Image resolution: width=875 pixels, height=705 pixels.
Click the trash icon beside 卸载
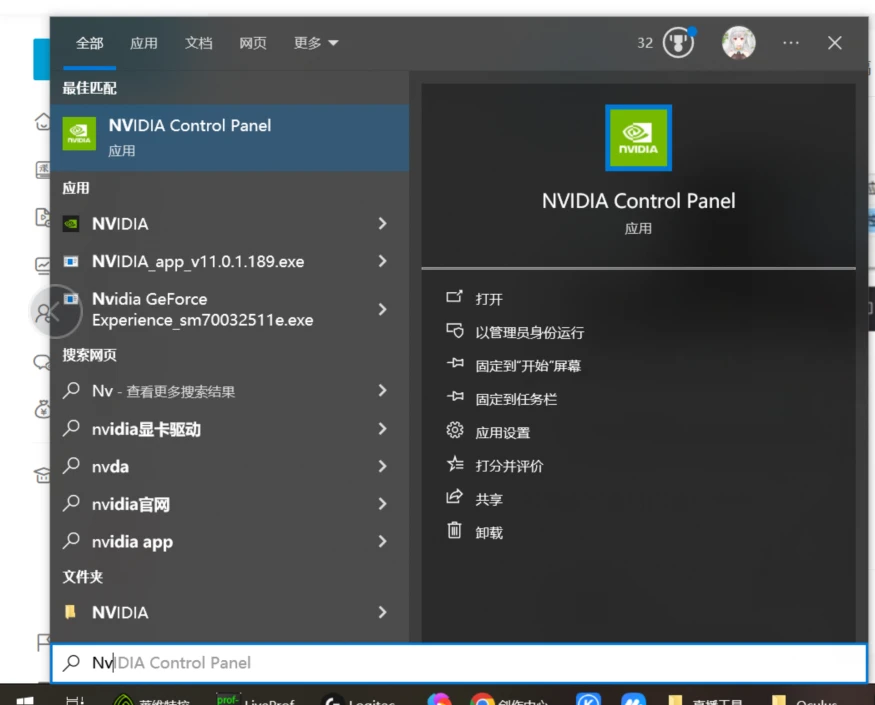click(x=455, y=530)
